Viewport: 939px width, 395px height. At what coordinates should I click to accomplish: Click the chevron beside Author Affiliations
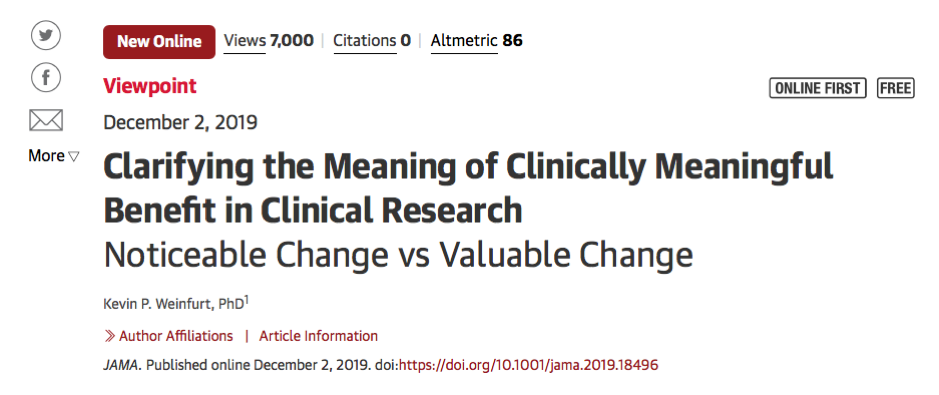coord(110,336)
